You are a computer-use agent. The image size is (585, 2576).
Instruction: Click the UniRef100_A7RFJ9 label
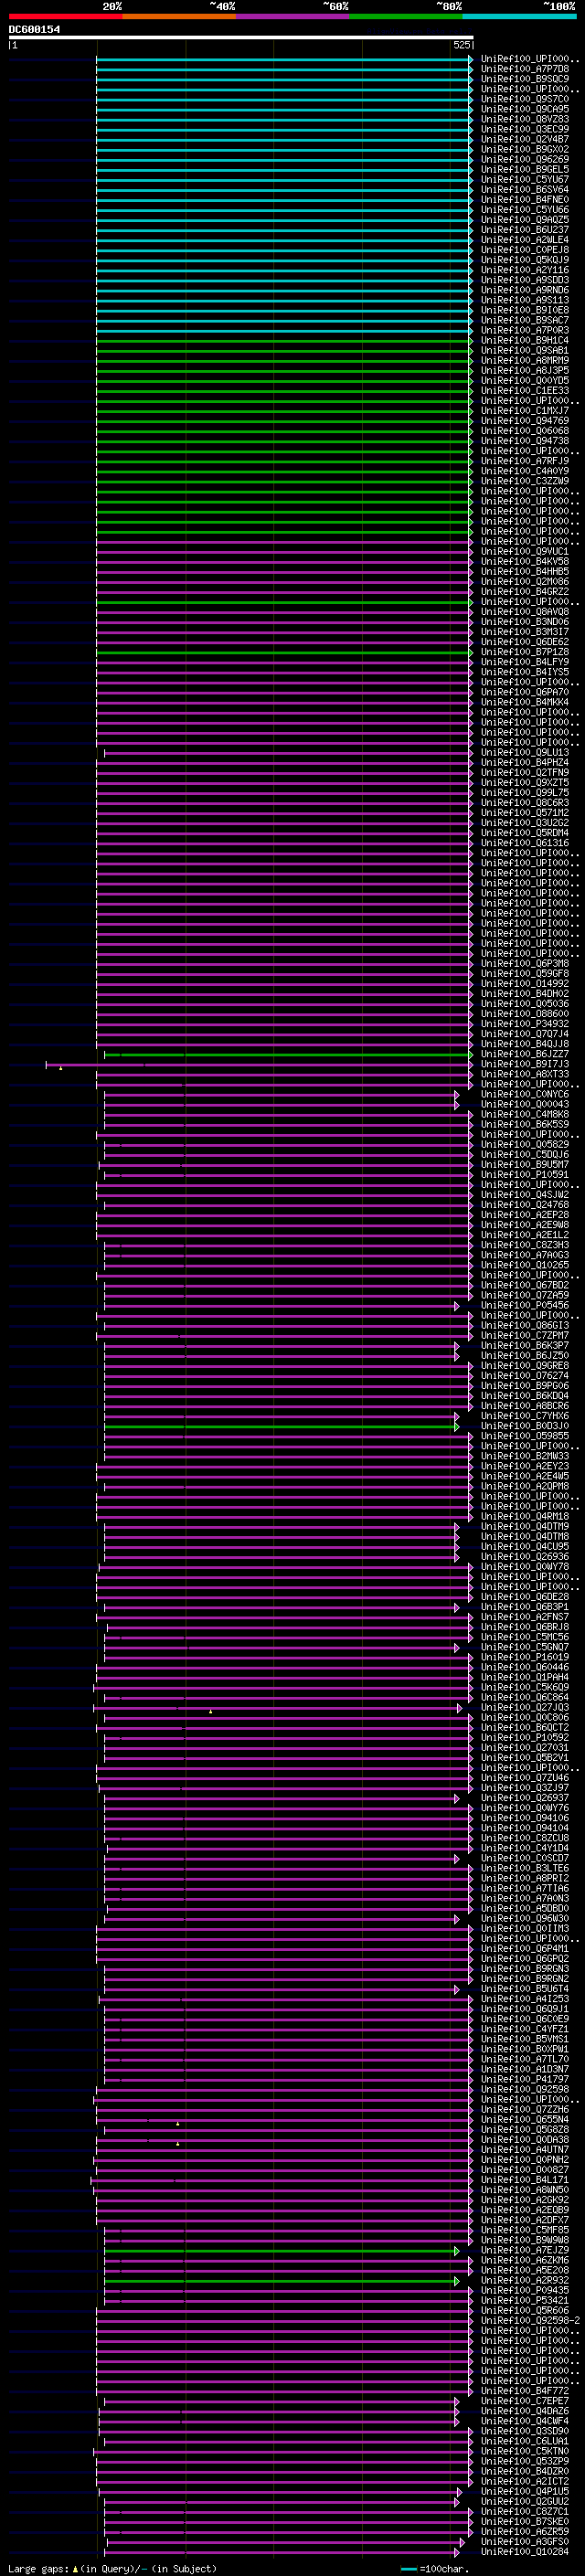coord(525,461)
